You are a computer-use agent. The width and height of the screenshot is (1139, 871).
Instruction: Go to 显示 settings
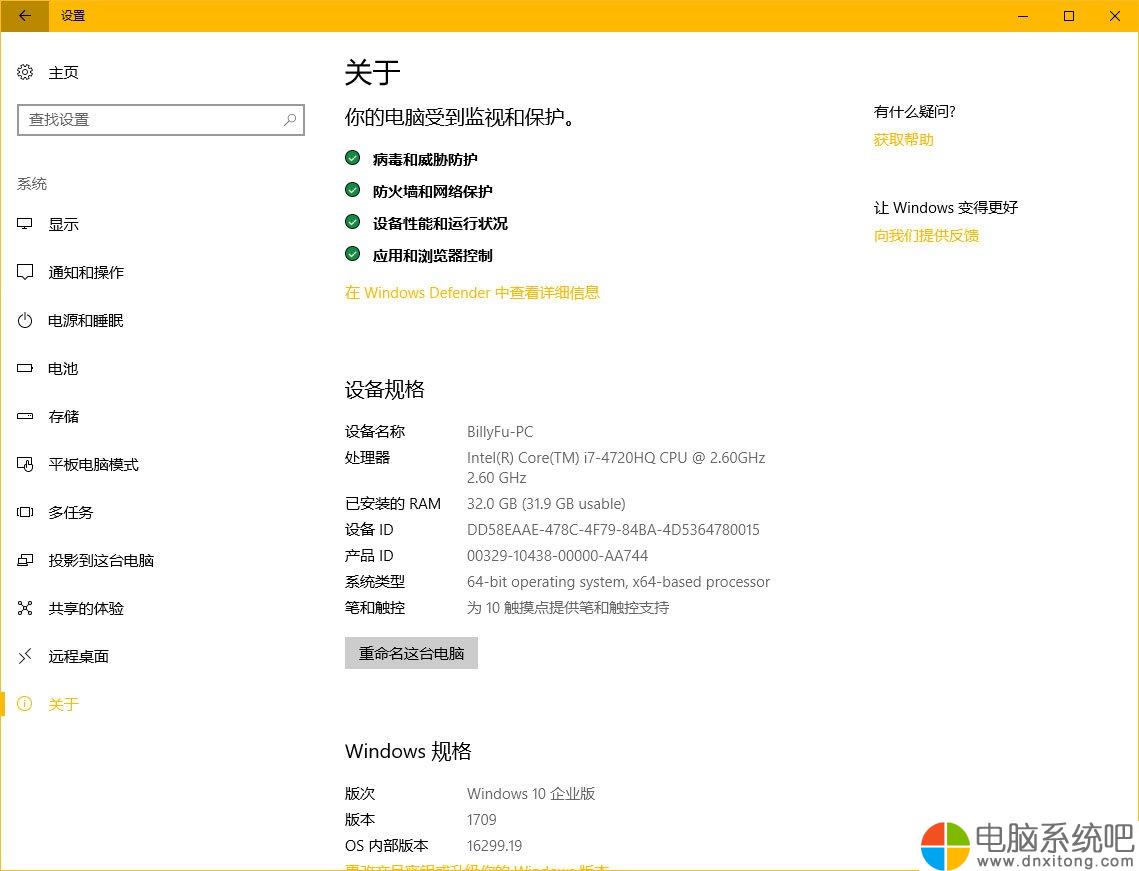pyautogui.click(x=63, y=224)
